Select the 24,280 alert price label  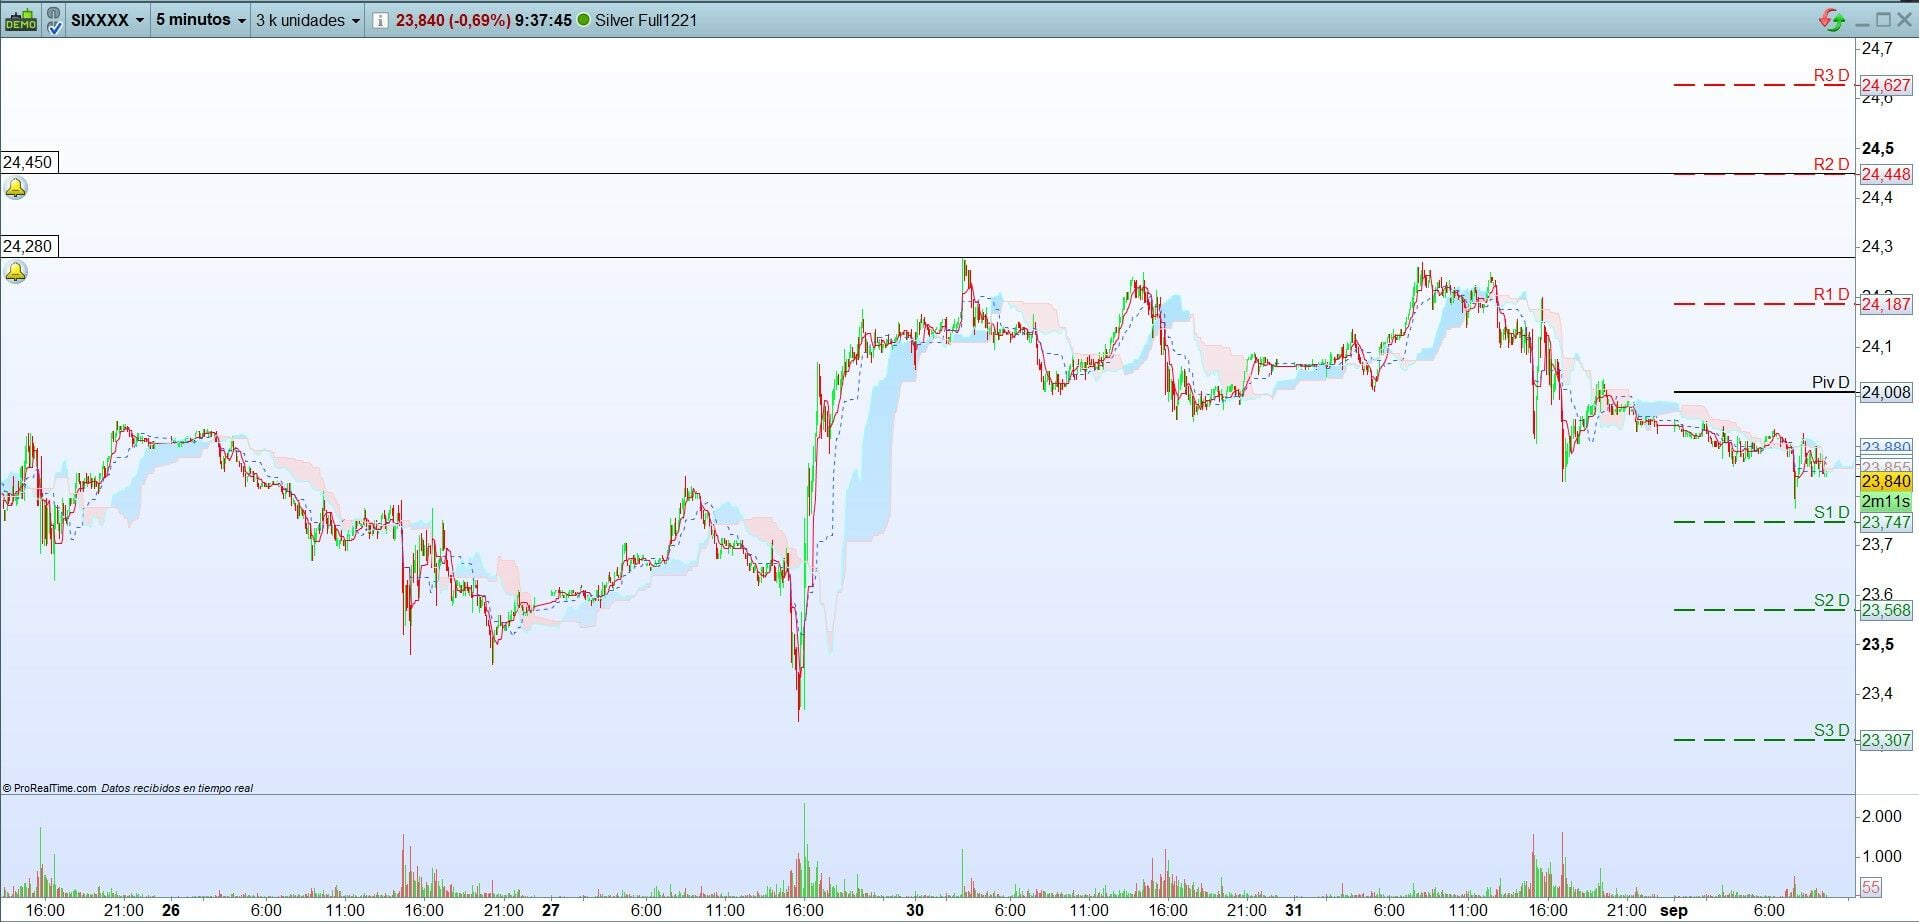coord(29,246)
